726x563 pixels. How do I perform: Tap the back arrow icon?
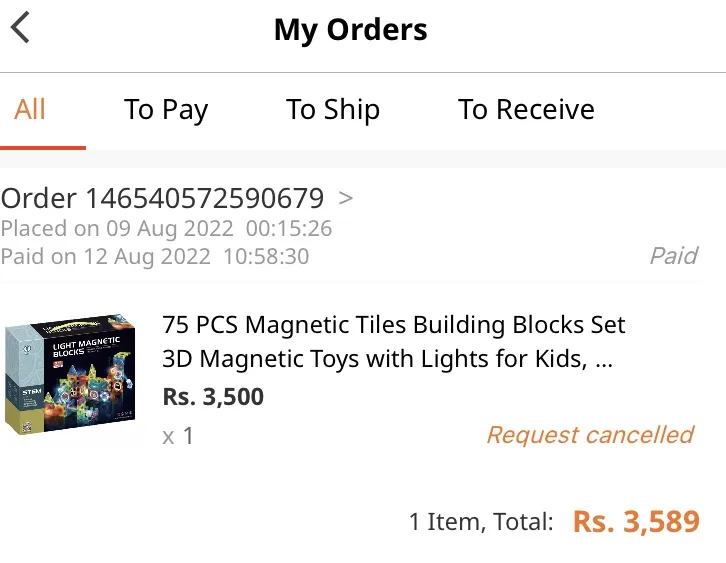pos(21,27)
